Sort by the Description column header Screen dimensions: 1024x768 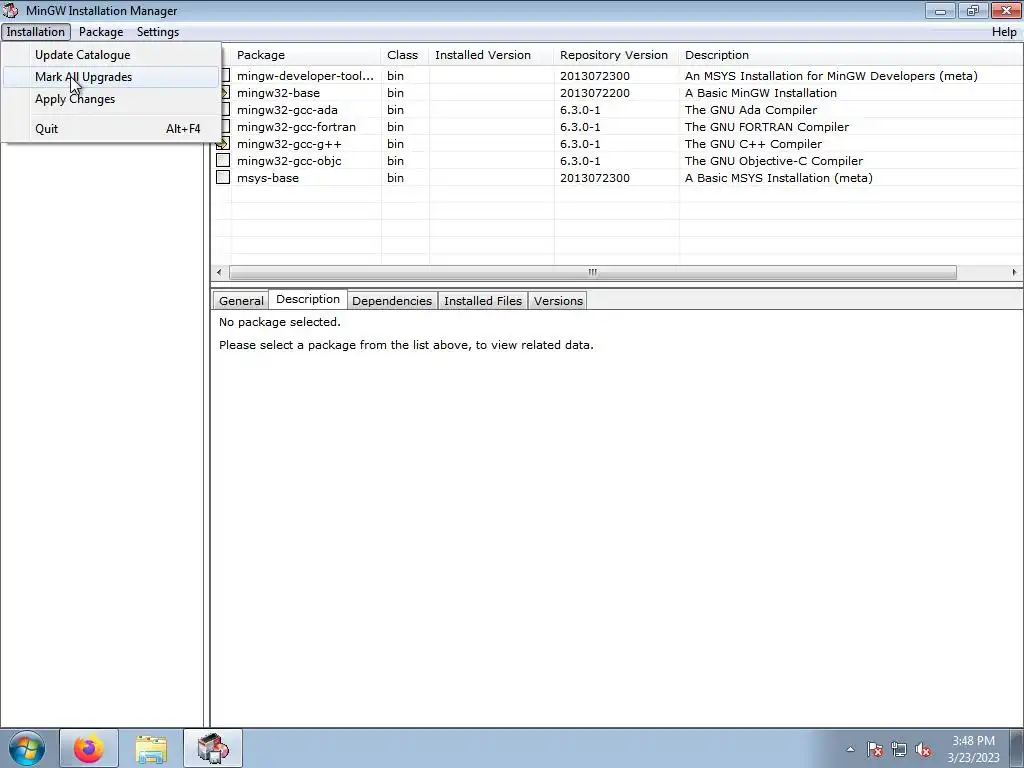point(850,55)
